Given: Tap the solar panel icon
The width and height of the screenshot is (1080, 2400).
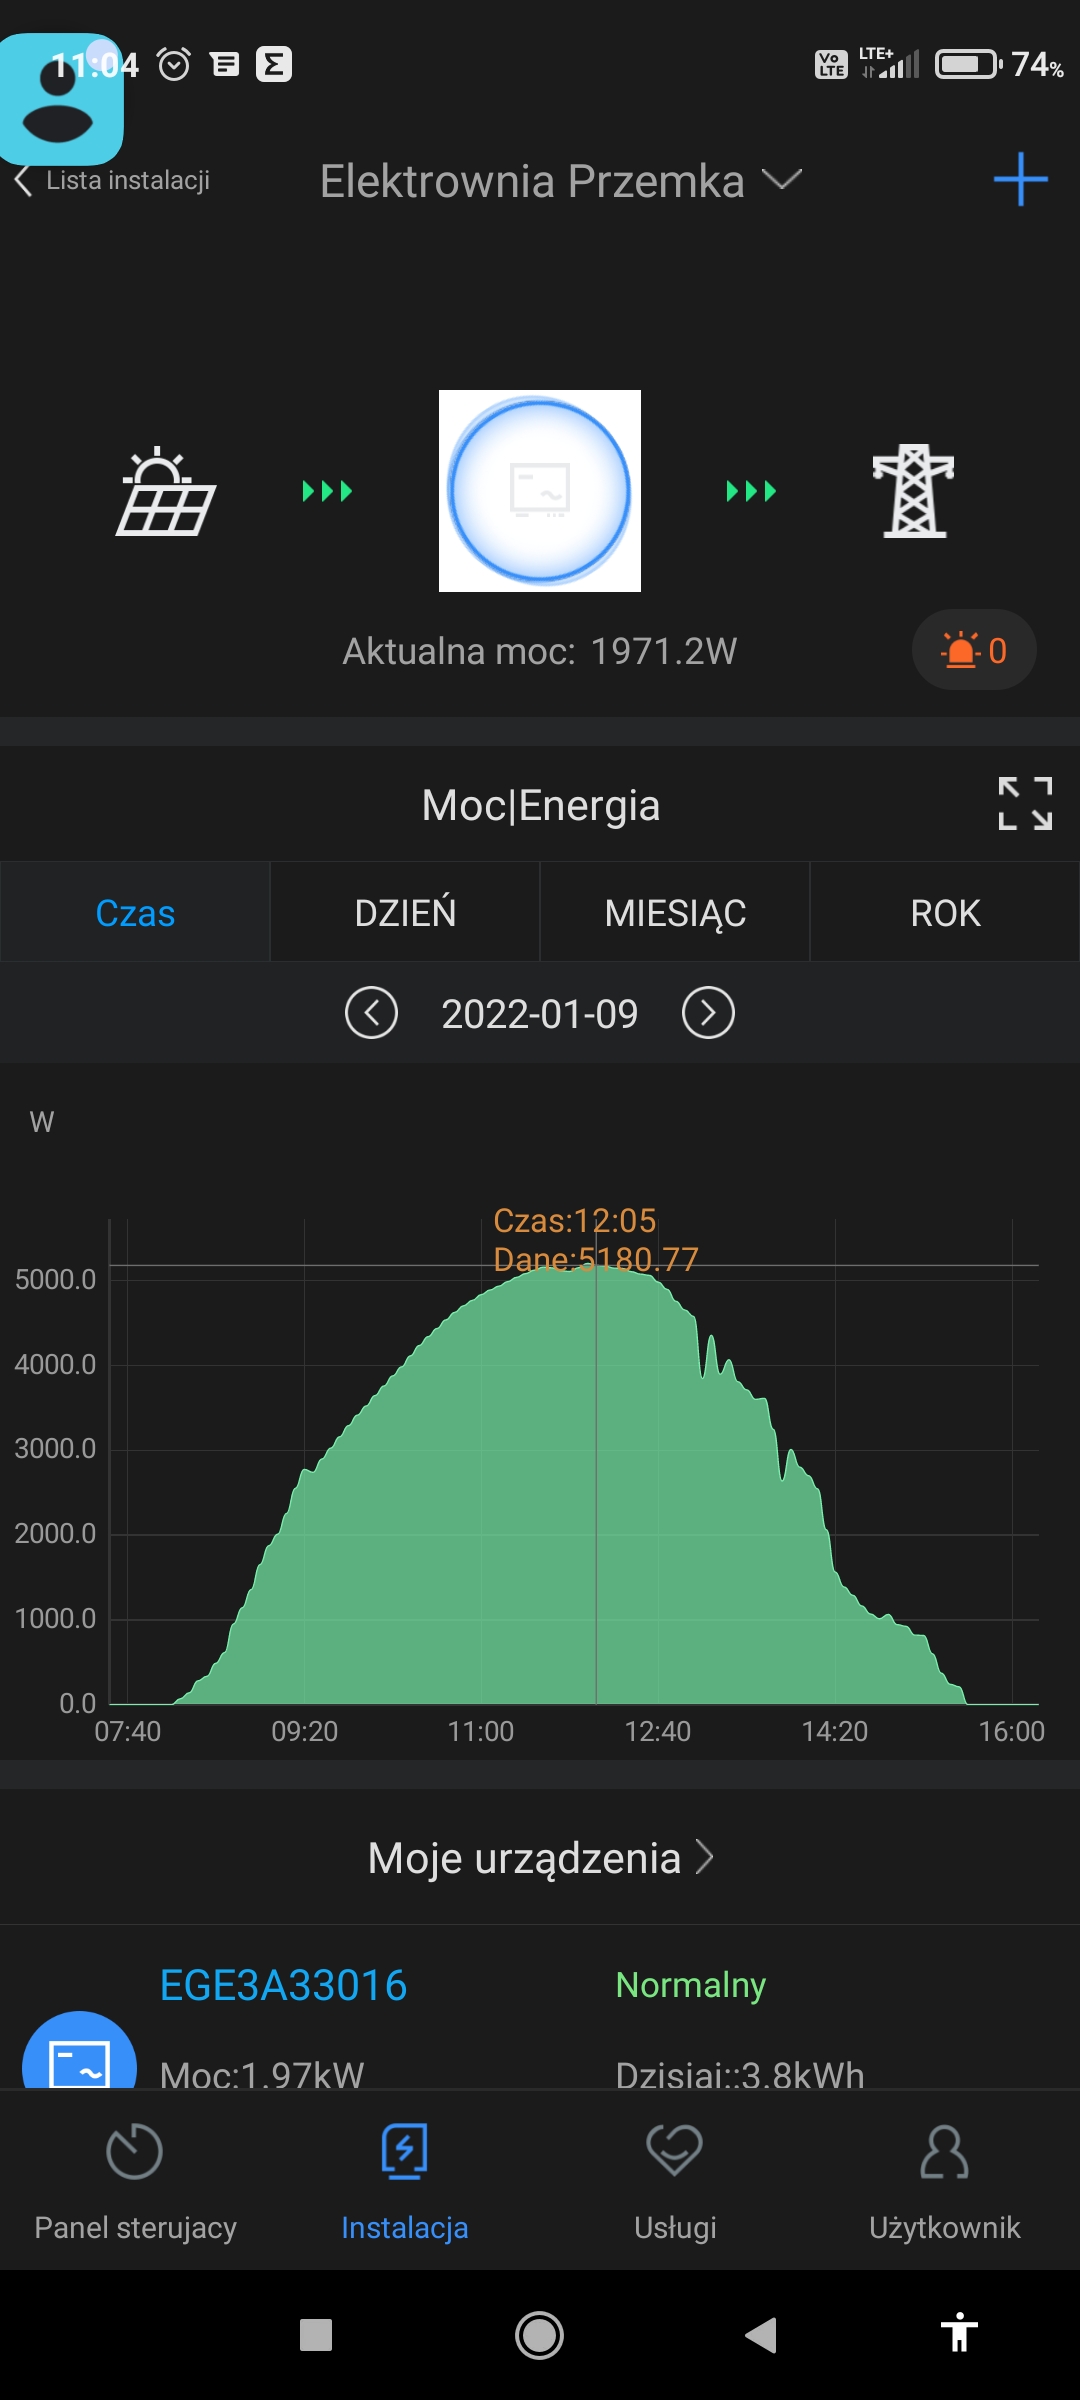Looking at the screenshot, I should pyautogui.click(x=166, y=491).
